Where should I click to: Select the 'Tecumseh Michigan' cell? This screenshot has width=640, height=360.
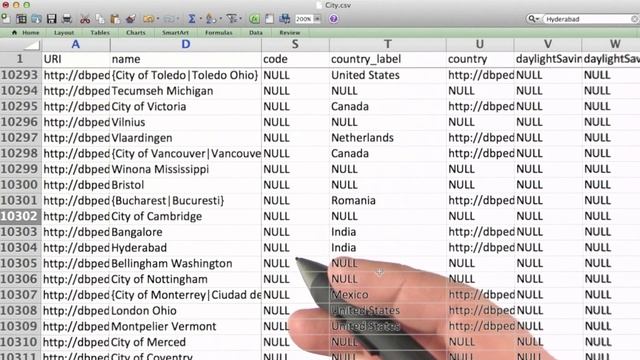click(x=186, y=91)
